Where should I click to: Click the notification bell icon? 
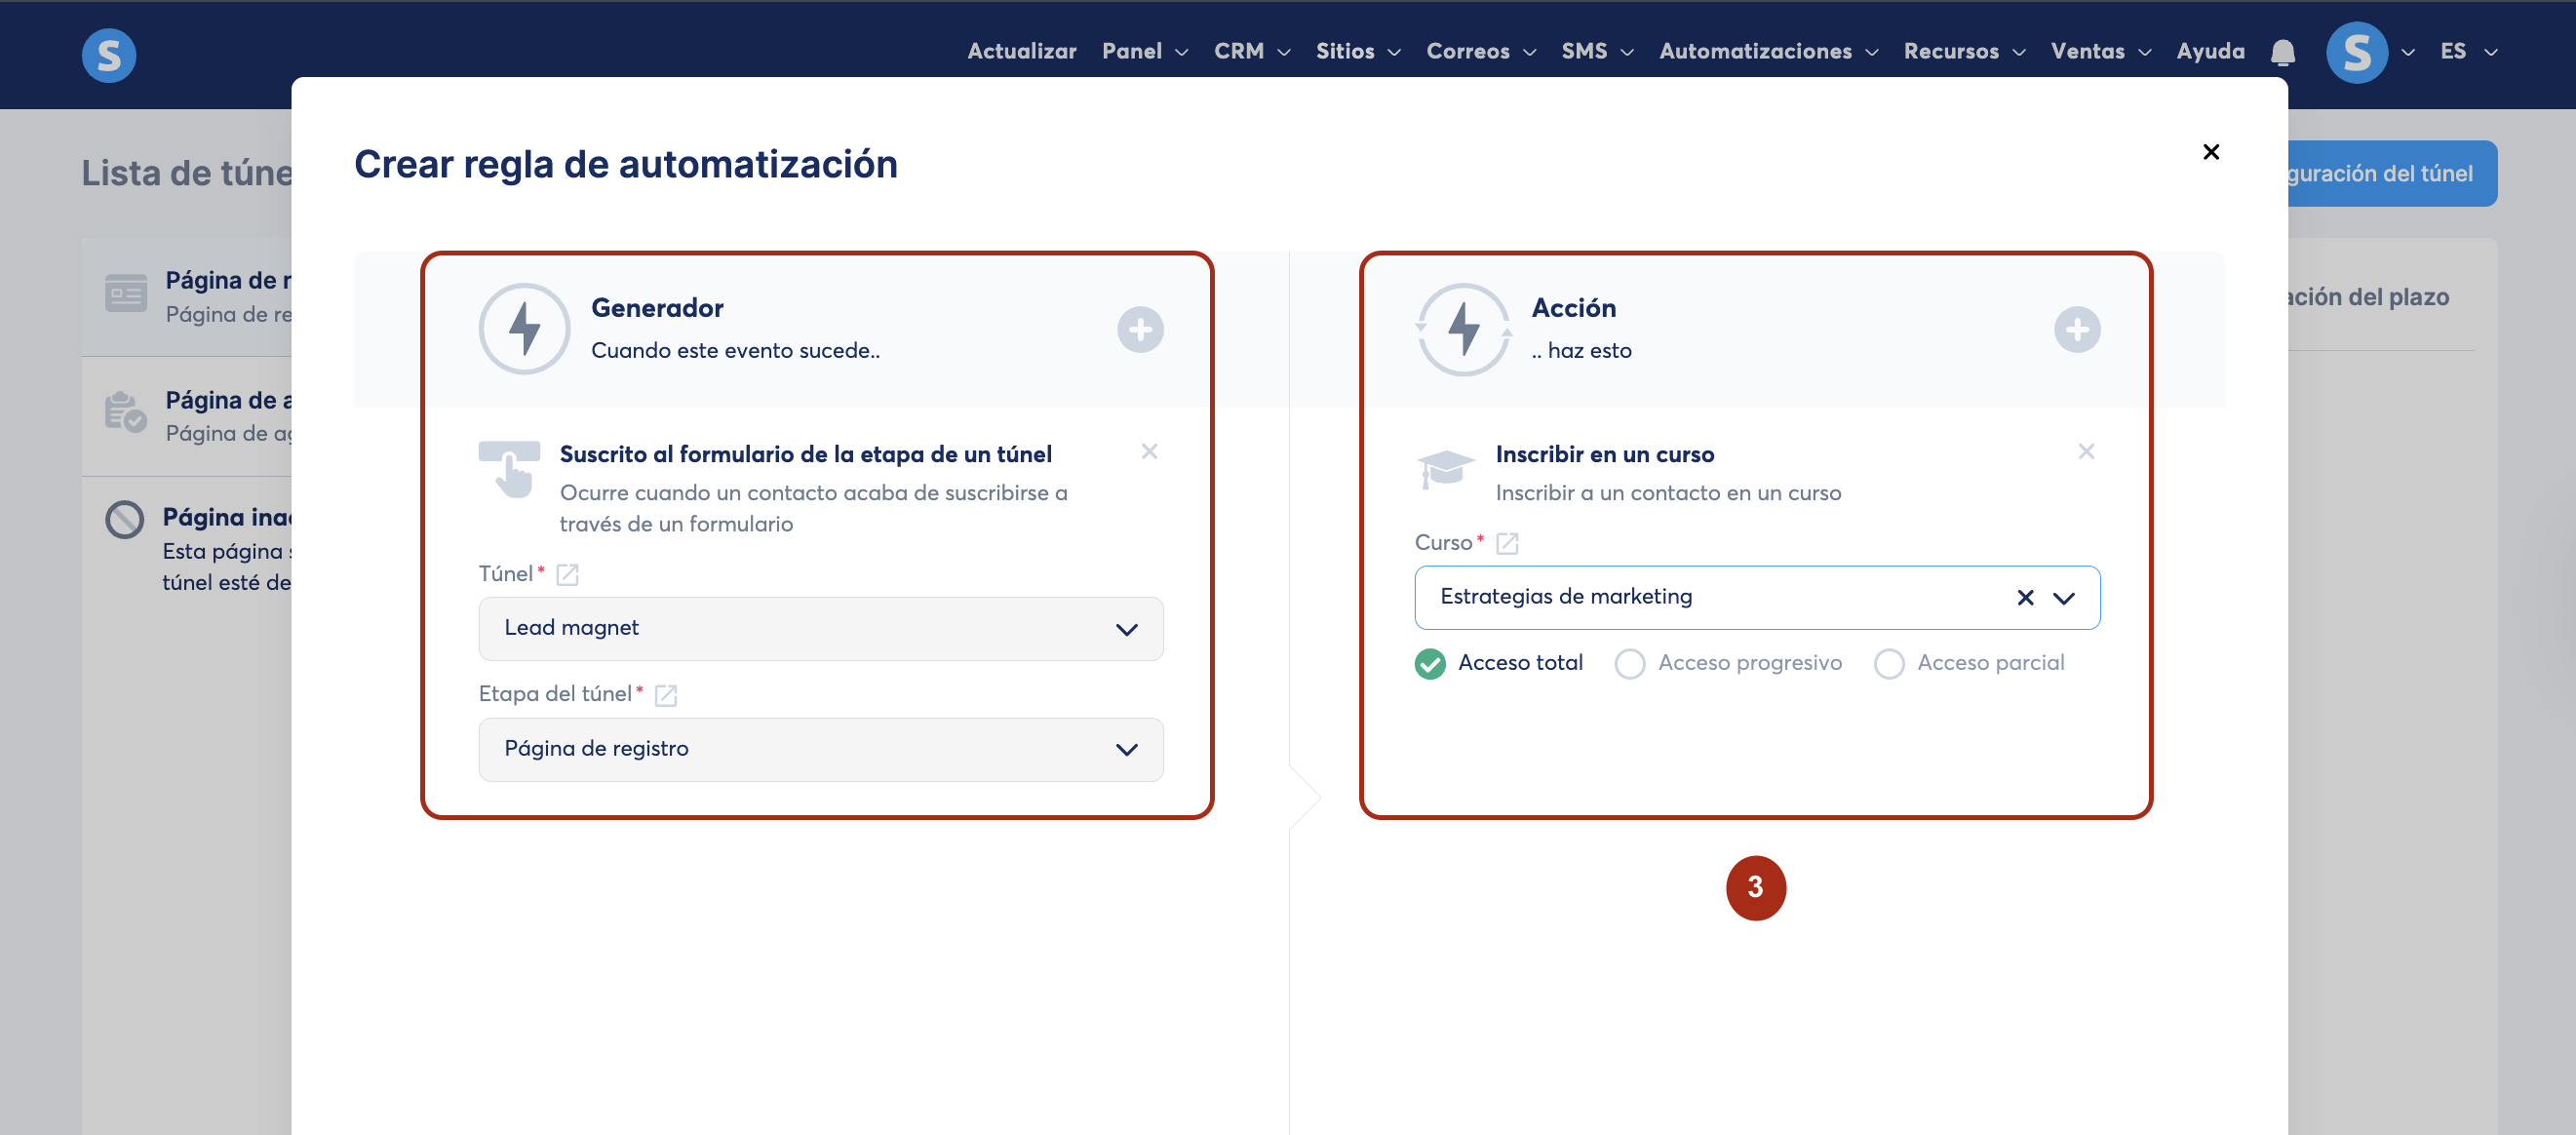click(x=2282, y=52)
